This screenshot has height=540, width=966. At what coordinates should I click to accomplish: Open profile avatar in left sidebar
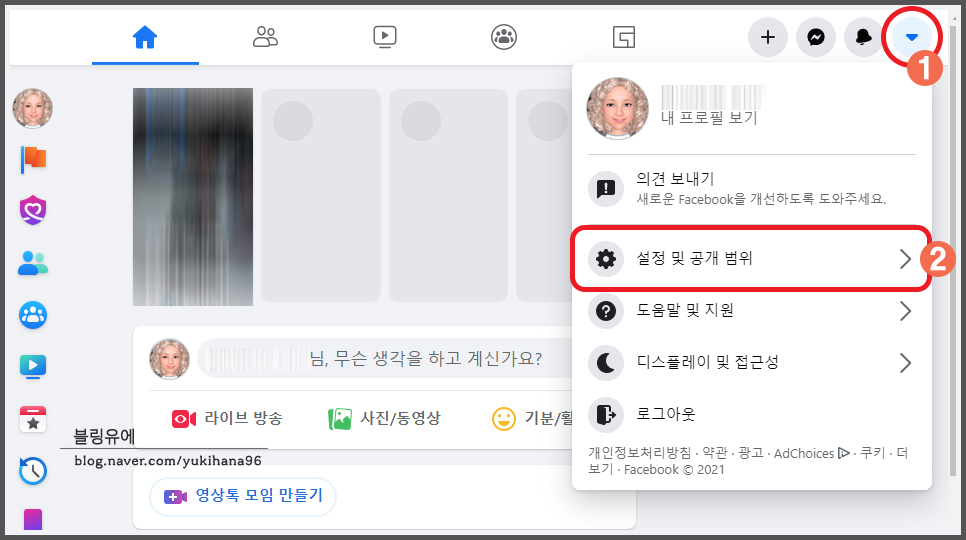33,108
